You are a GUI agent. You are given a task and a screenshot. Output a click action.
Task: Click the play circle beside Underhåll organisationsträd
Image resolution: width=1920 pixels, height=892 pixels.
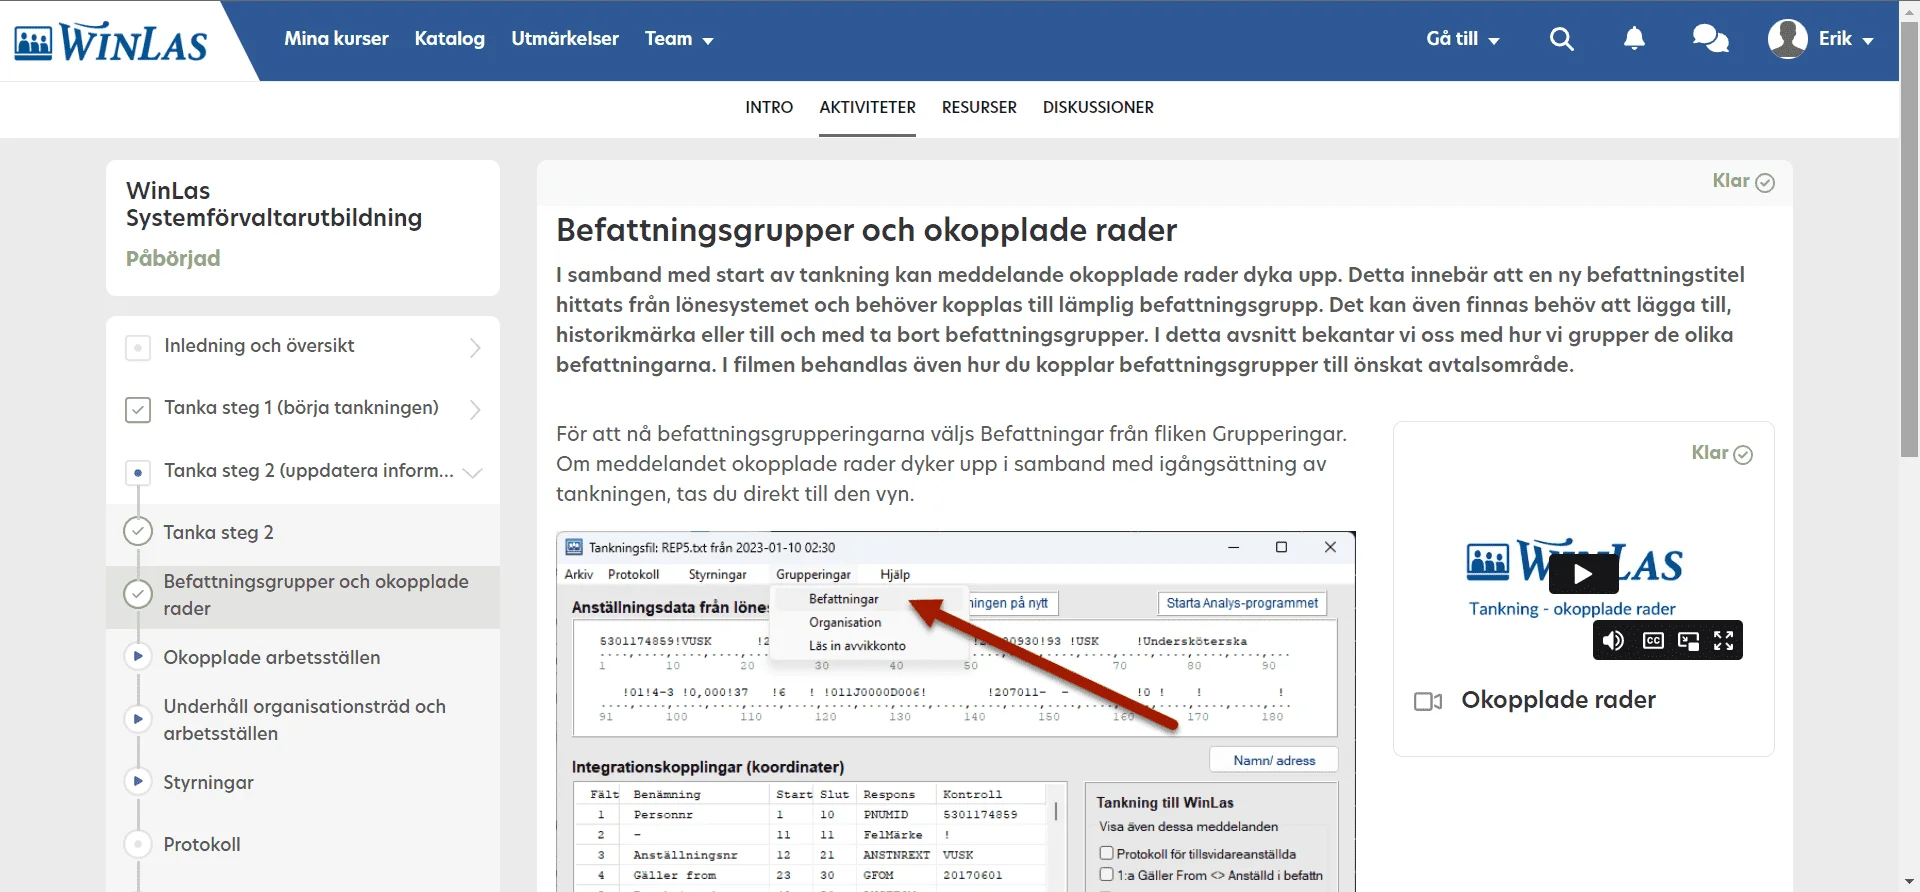138,719
